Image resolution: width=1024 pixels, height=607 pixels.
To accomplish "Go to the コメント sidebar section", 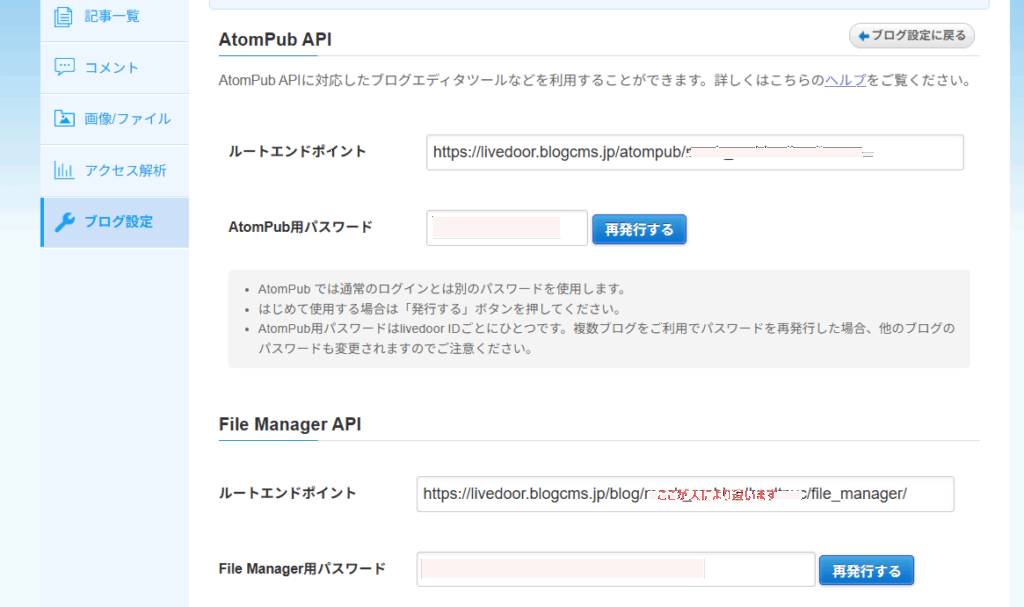I will (x=112, y=67).
